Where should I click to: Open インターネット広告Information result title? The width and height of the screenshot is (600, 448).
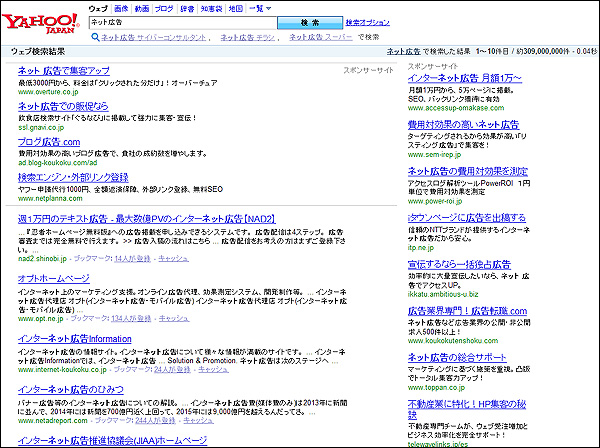pyautogui.click(x=69, y=339)
